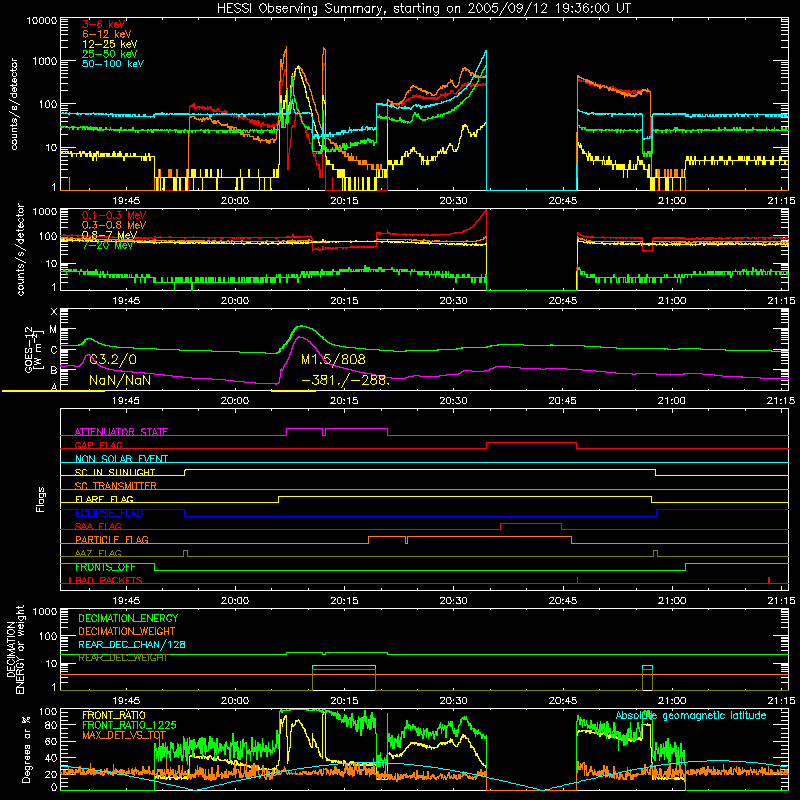The image size is (800, 800).
Task: Click the REAR_DEC_WEIGHT legend label
Action: (x=122, y=658)
